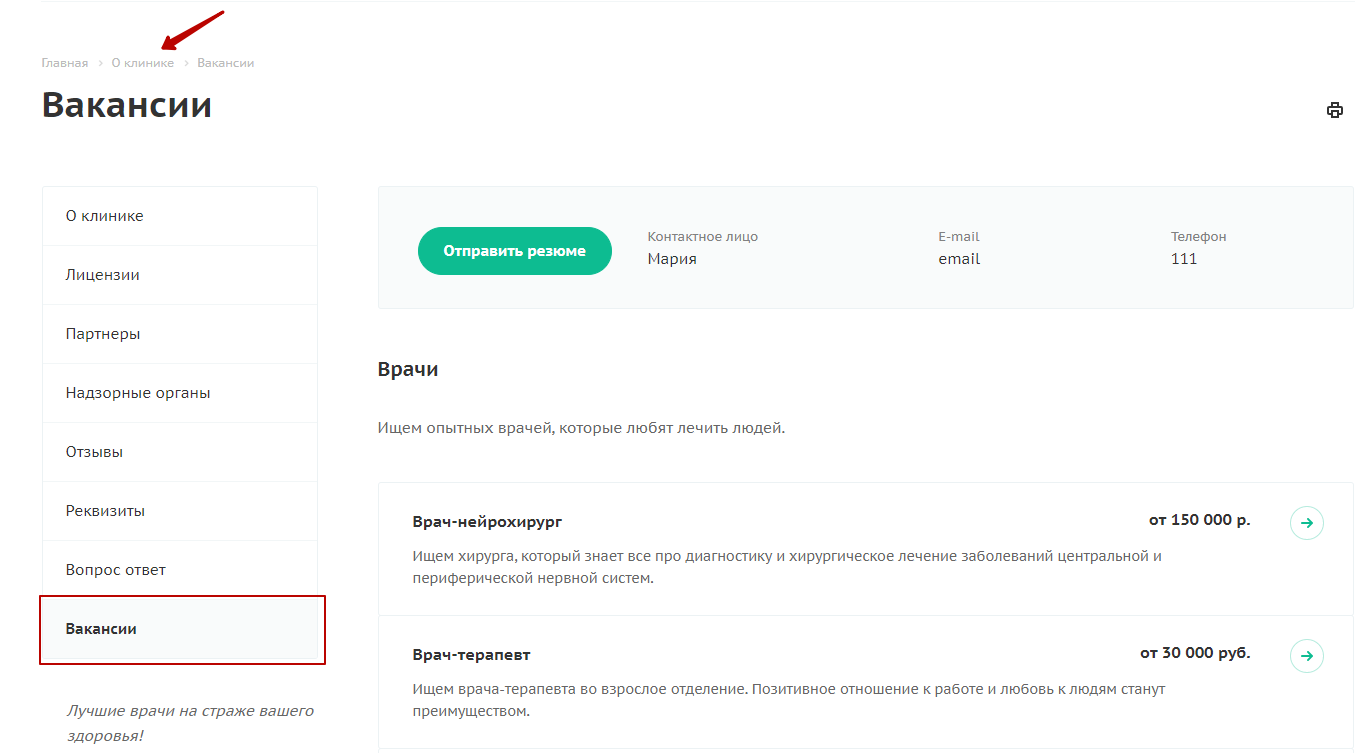Click the Отправить резюме button
1368x753 pixels.
[515, 251]
